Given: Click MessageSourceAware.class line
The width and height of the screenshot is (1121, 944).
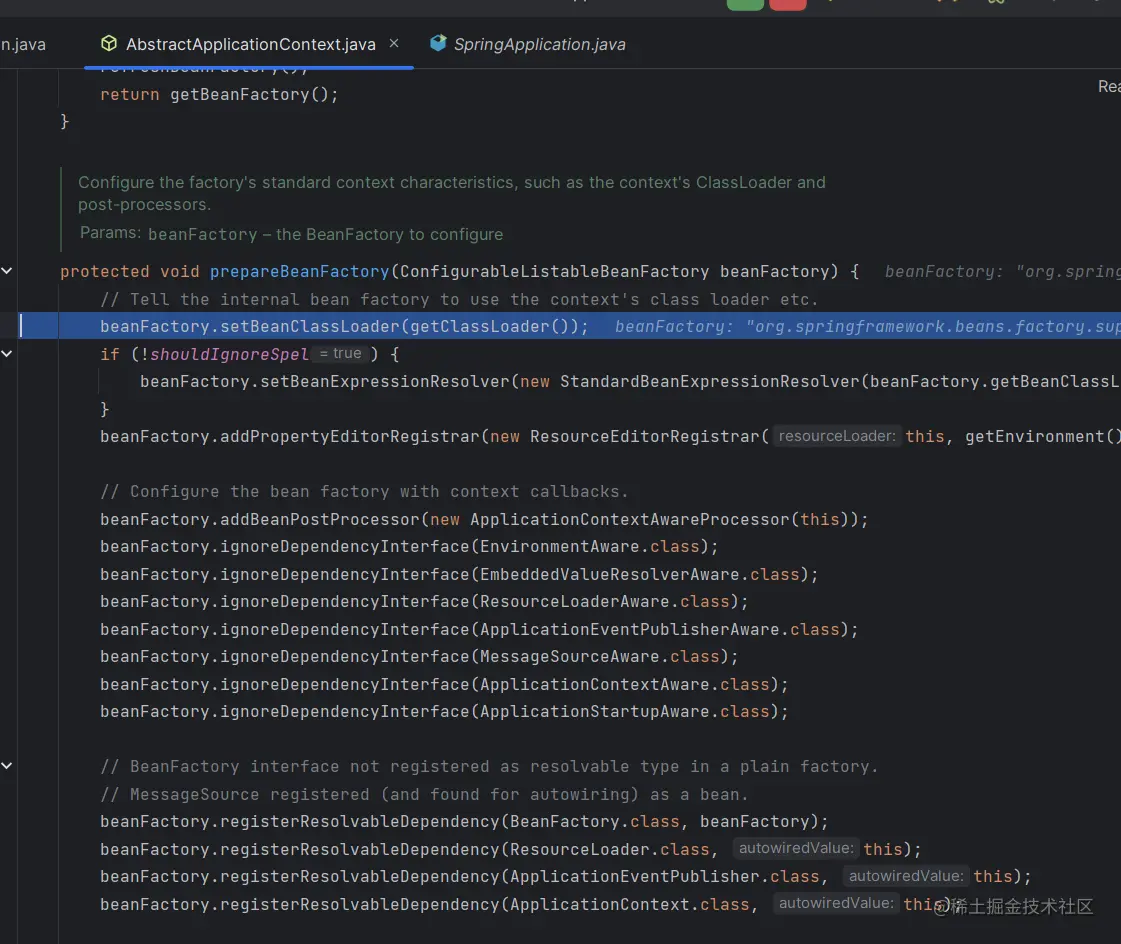Looking at the screenshot, I should point(419,657).
